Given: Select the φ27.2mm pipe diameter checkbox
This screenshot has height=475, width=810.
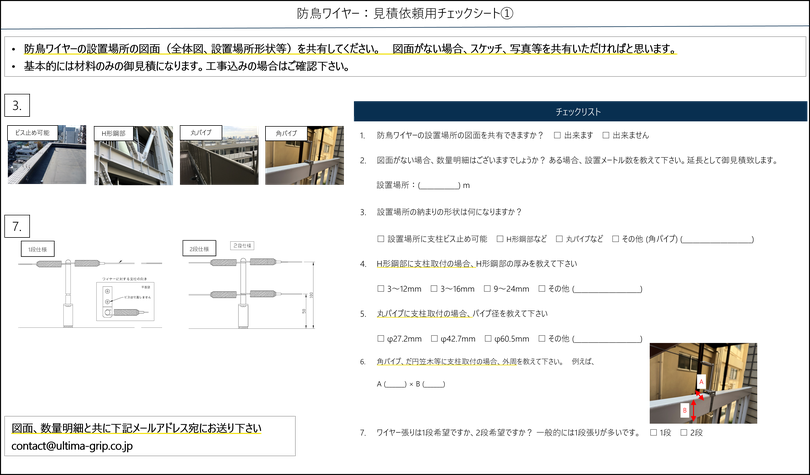Looking at the screenshot, I should click(381, 339).
